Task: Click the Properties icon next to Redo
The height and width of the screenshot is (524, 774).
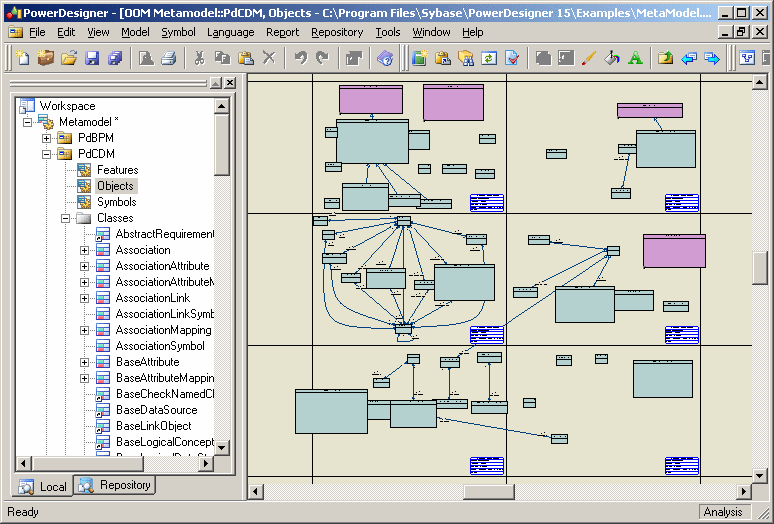Action: 353,58
